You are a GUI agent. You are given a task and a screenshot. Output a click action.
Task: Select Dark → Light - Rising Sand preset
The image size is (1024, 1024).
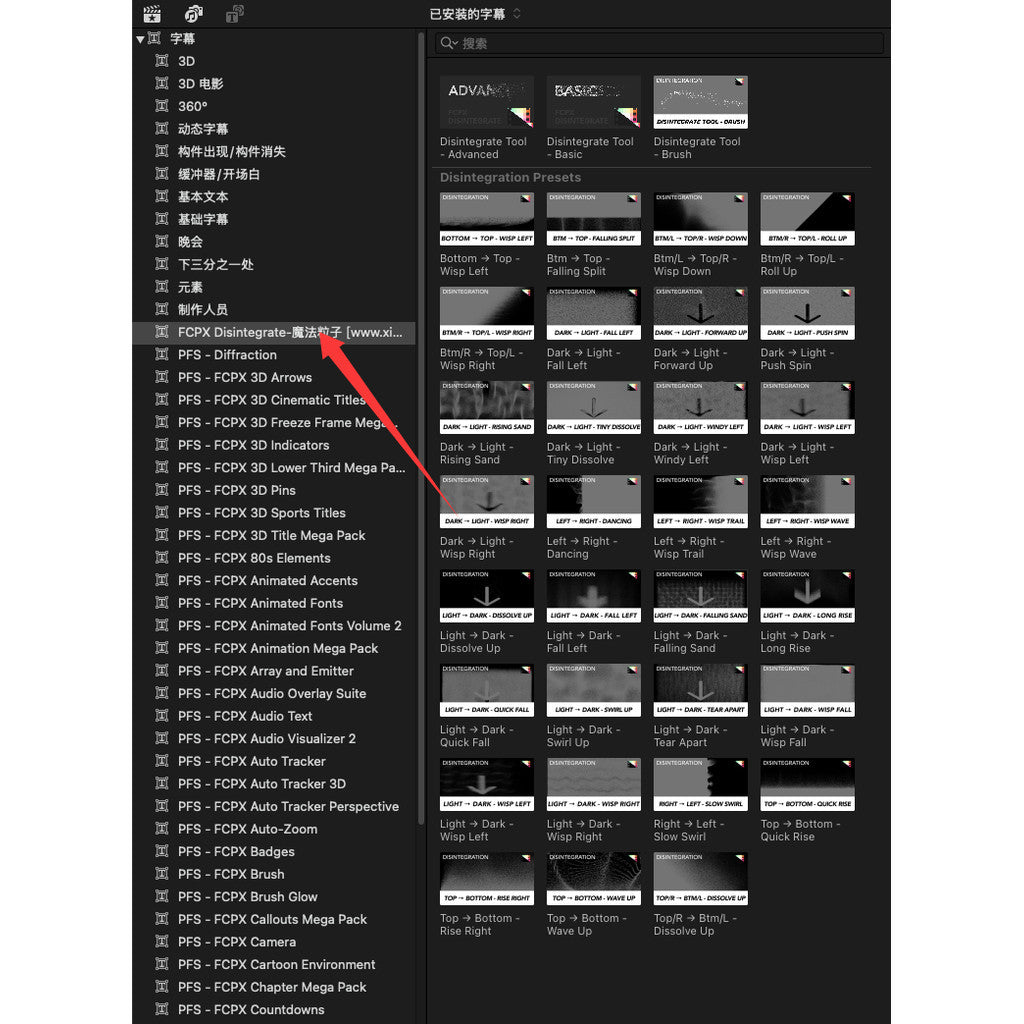[x=487, y=408]
